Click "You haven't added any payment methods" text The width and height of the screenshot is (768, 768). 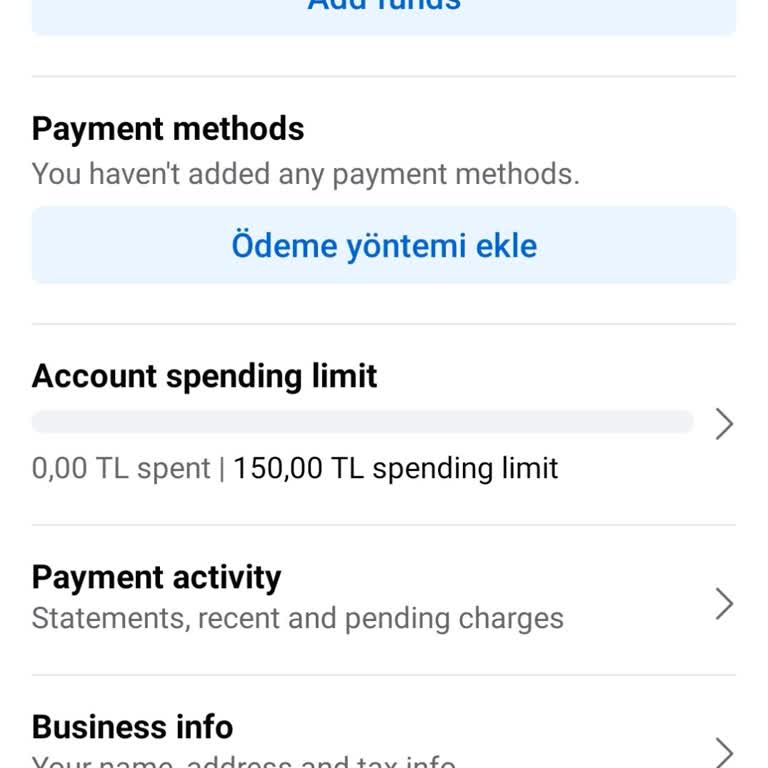(305, 174)
